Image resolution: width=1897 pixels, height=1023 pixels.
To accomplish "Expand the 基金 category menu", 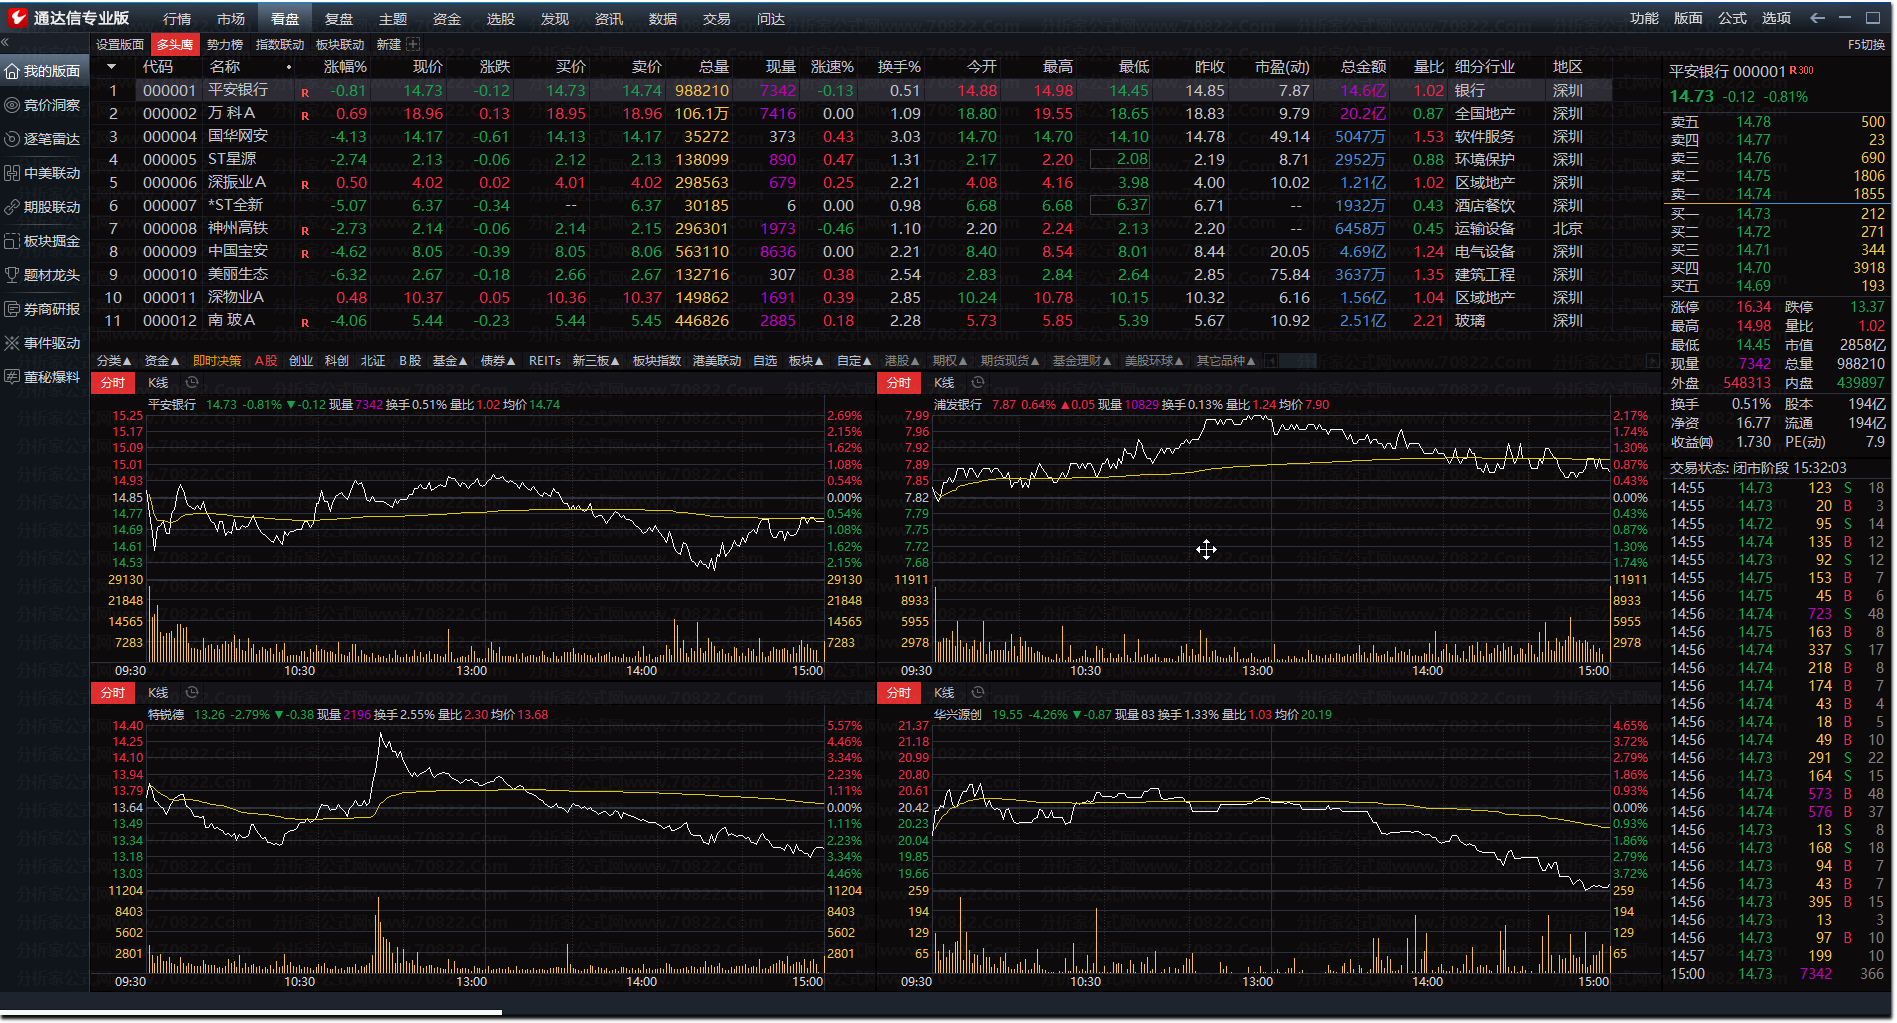I will tap(450, 361).
